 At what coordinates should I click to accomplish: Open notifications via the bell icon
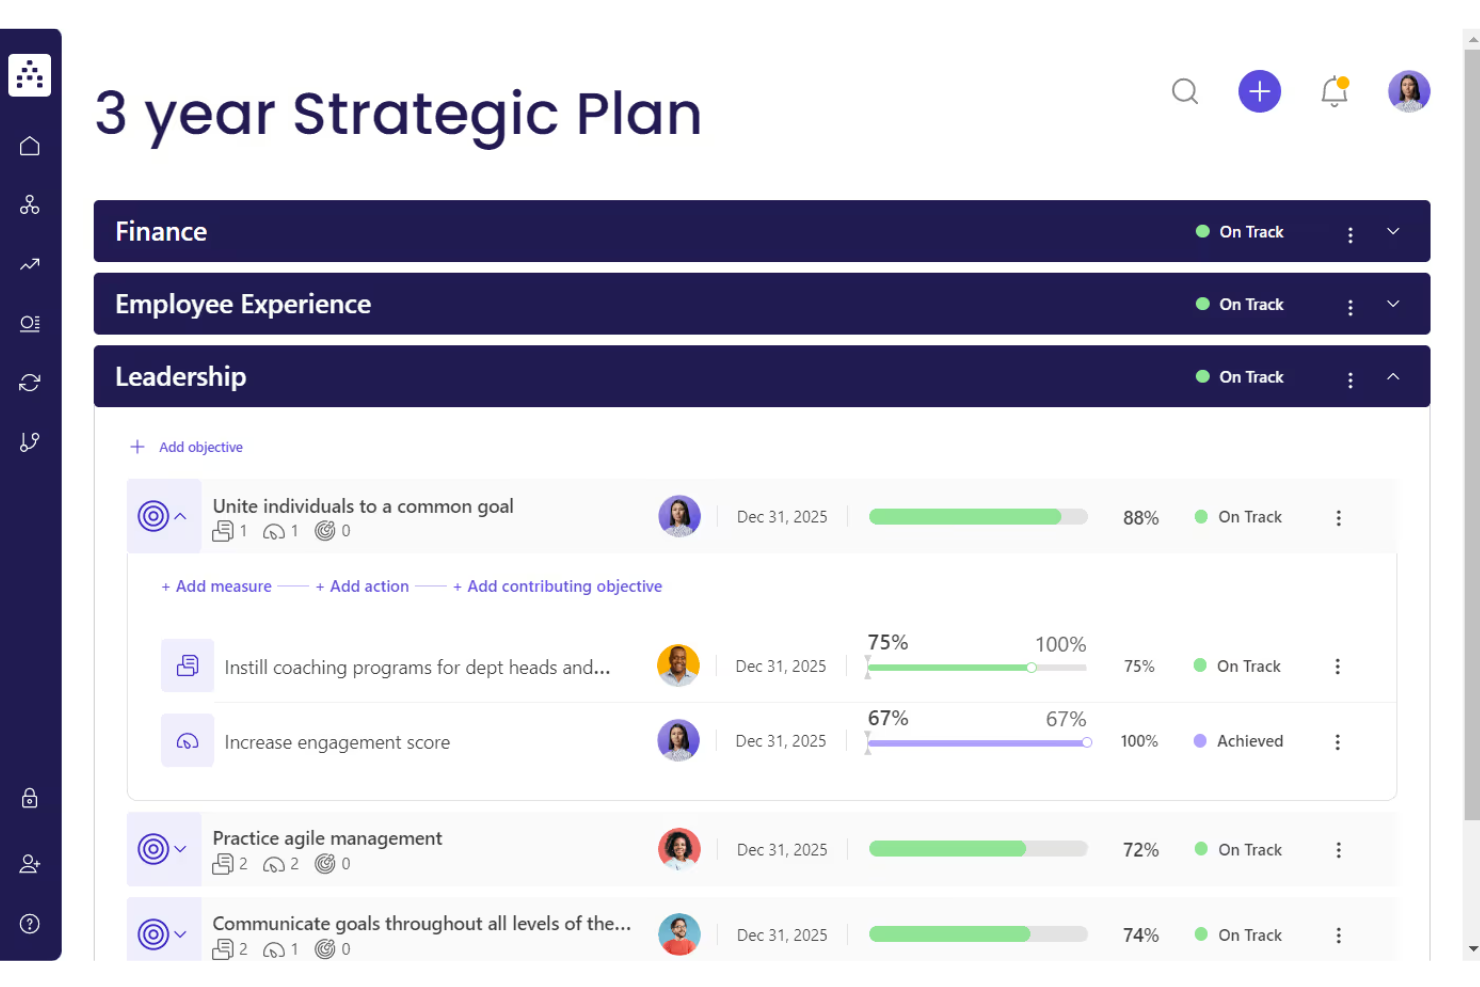tap(1334, 91)
